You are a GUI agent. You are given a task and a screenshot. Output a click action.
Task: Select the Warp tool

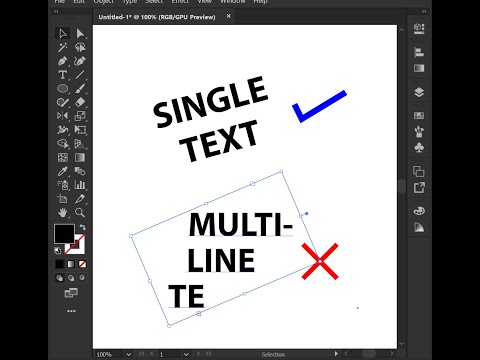click(x=63, y=130)
